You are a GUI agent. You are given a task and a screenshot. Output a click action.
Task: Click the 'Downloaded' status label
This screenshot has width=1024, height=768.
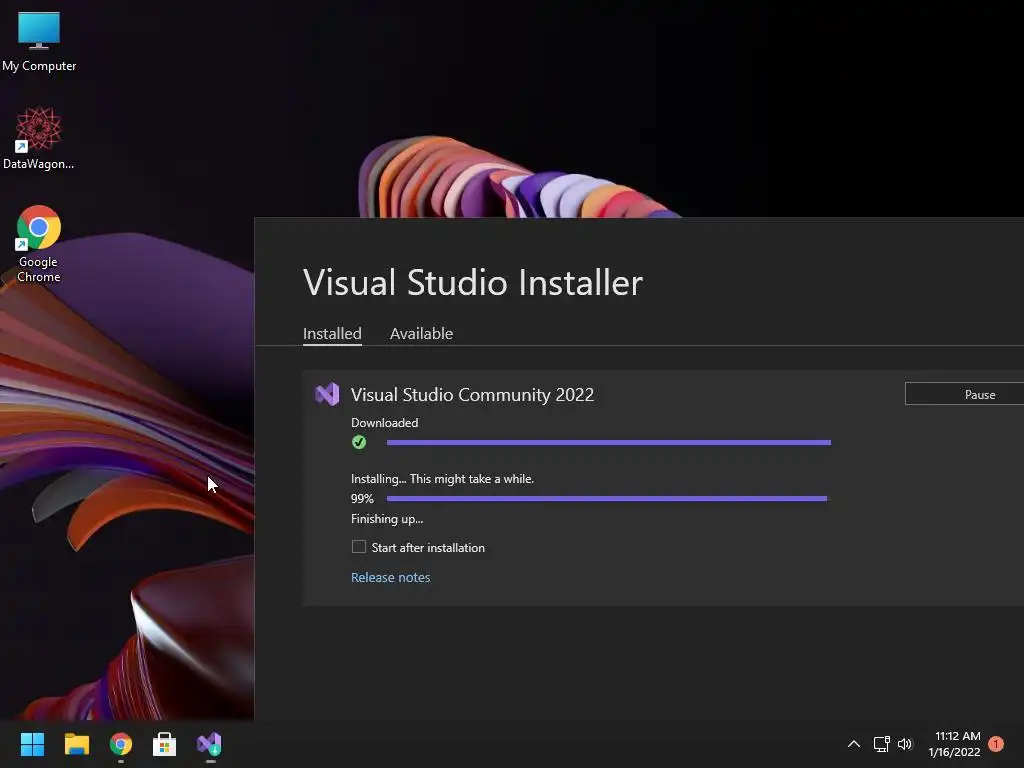pyautogui.click(x=385, y=423)
